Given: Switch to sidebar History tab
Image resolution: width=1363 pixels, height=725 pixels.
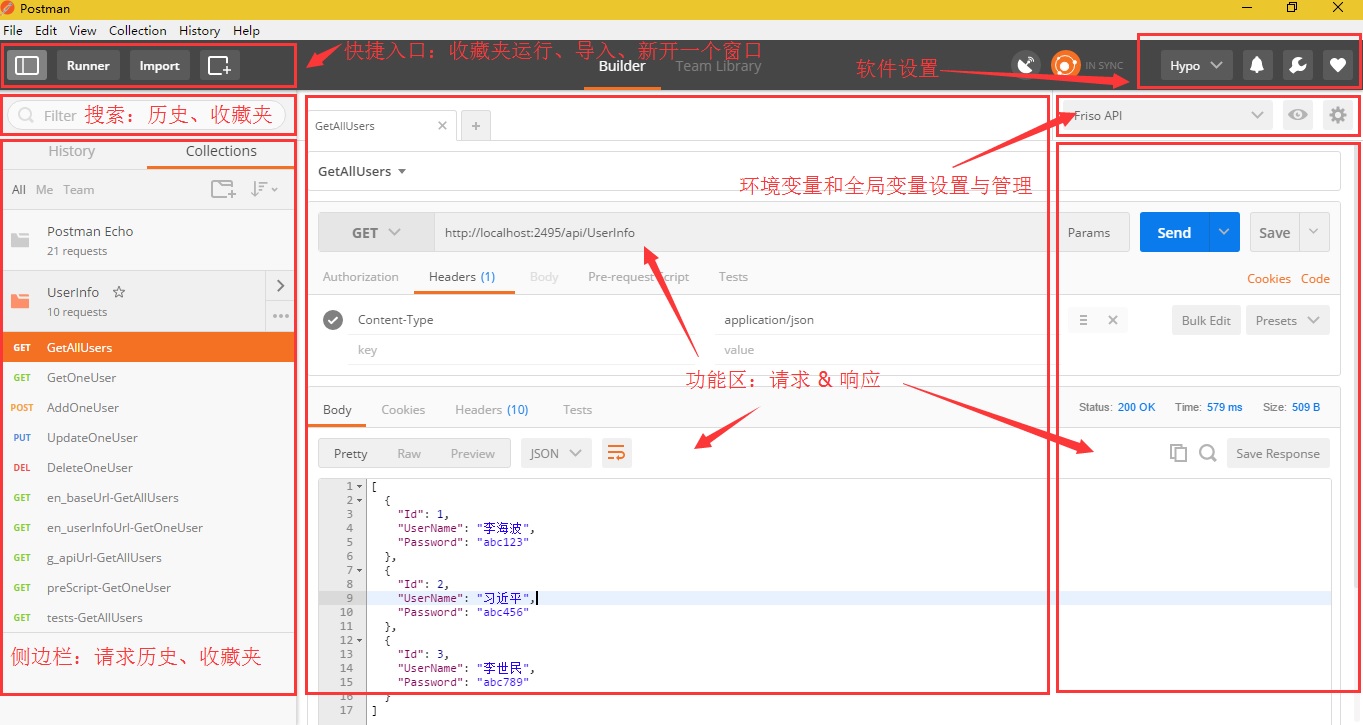Looking at the screenshot, I should [x=72, y=151].
